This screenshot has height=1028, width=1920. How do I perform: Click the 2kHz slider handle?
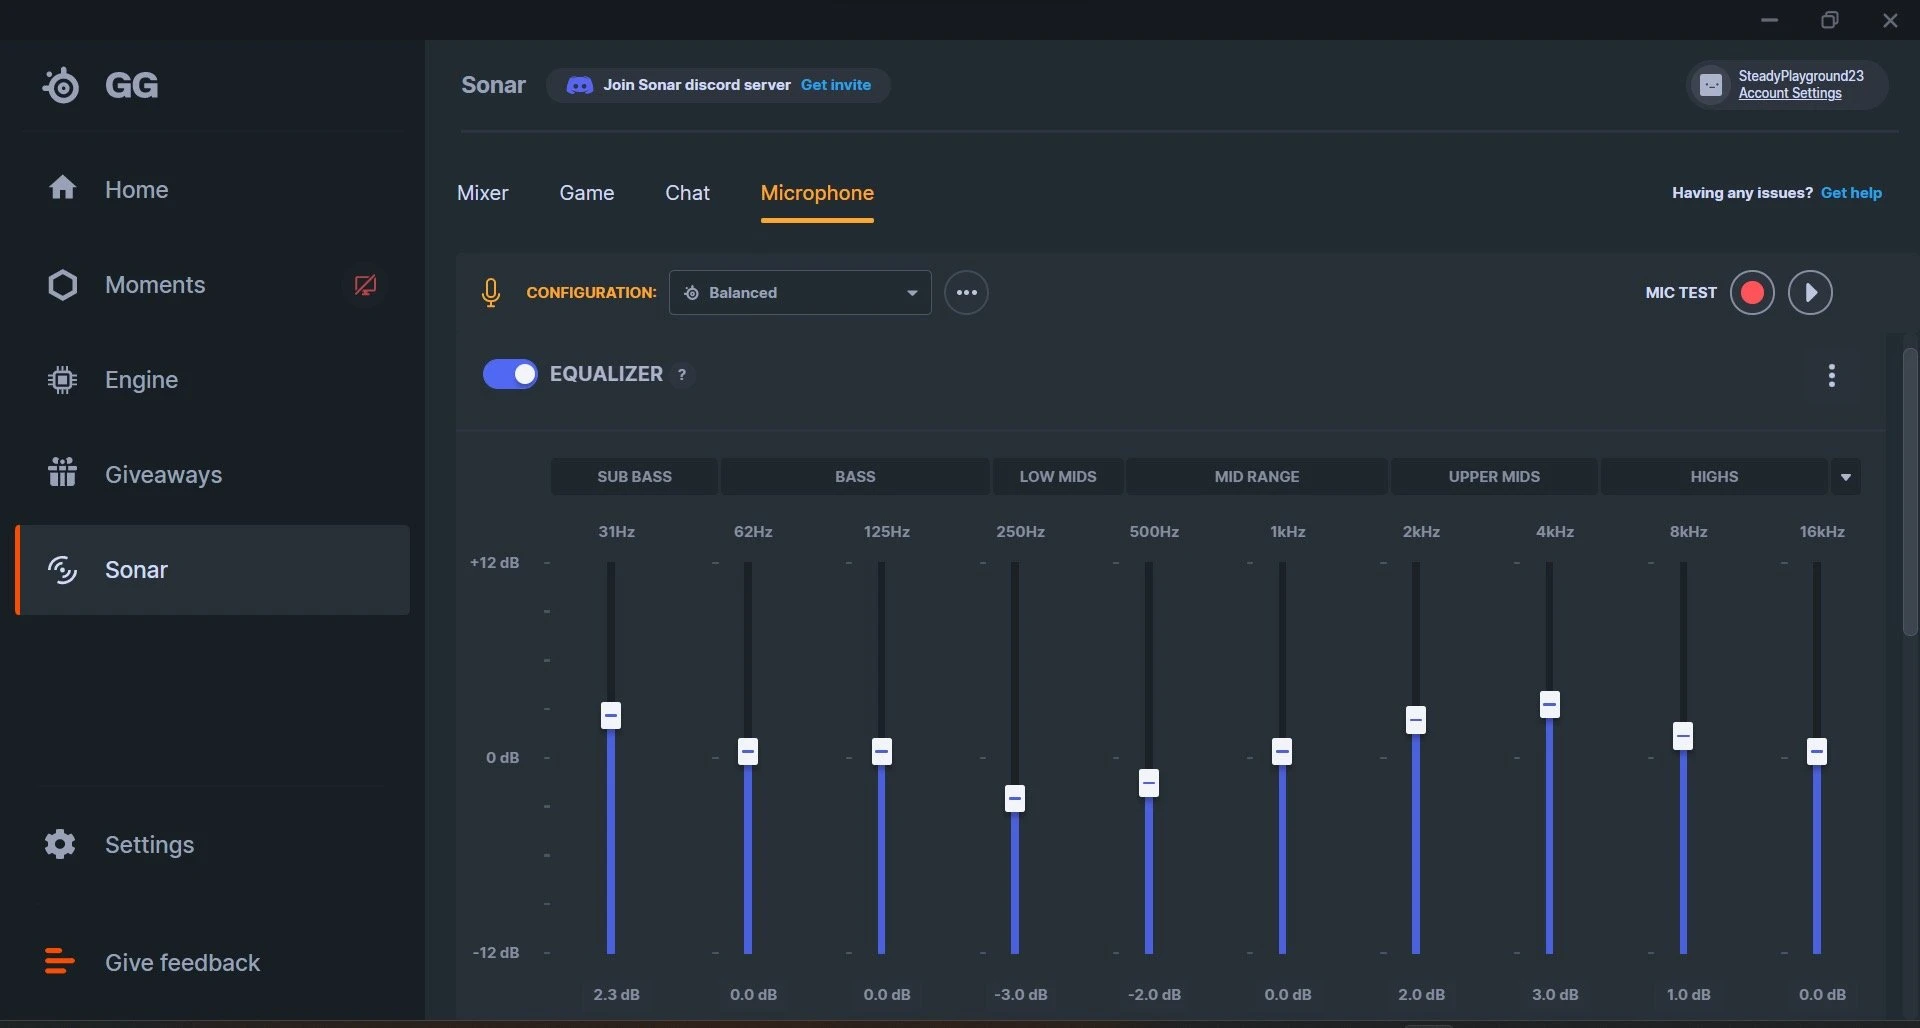pos(1416,720)
